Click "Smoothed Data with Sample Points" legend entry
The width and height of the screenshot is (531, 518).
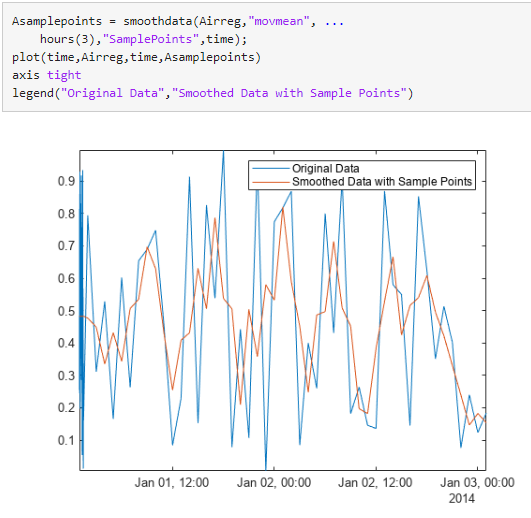[382, 181]
